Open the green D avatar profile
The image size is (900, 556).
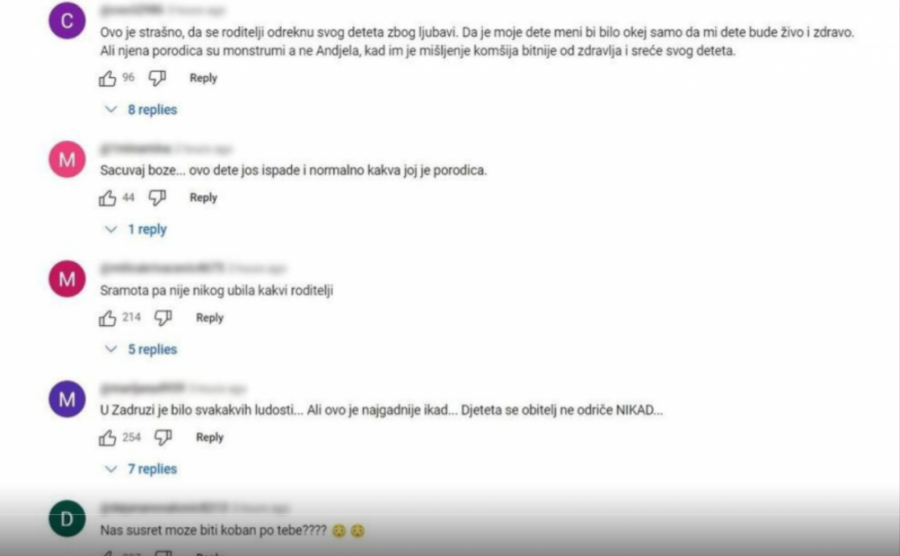coord(67,518)
